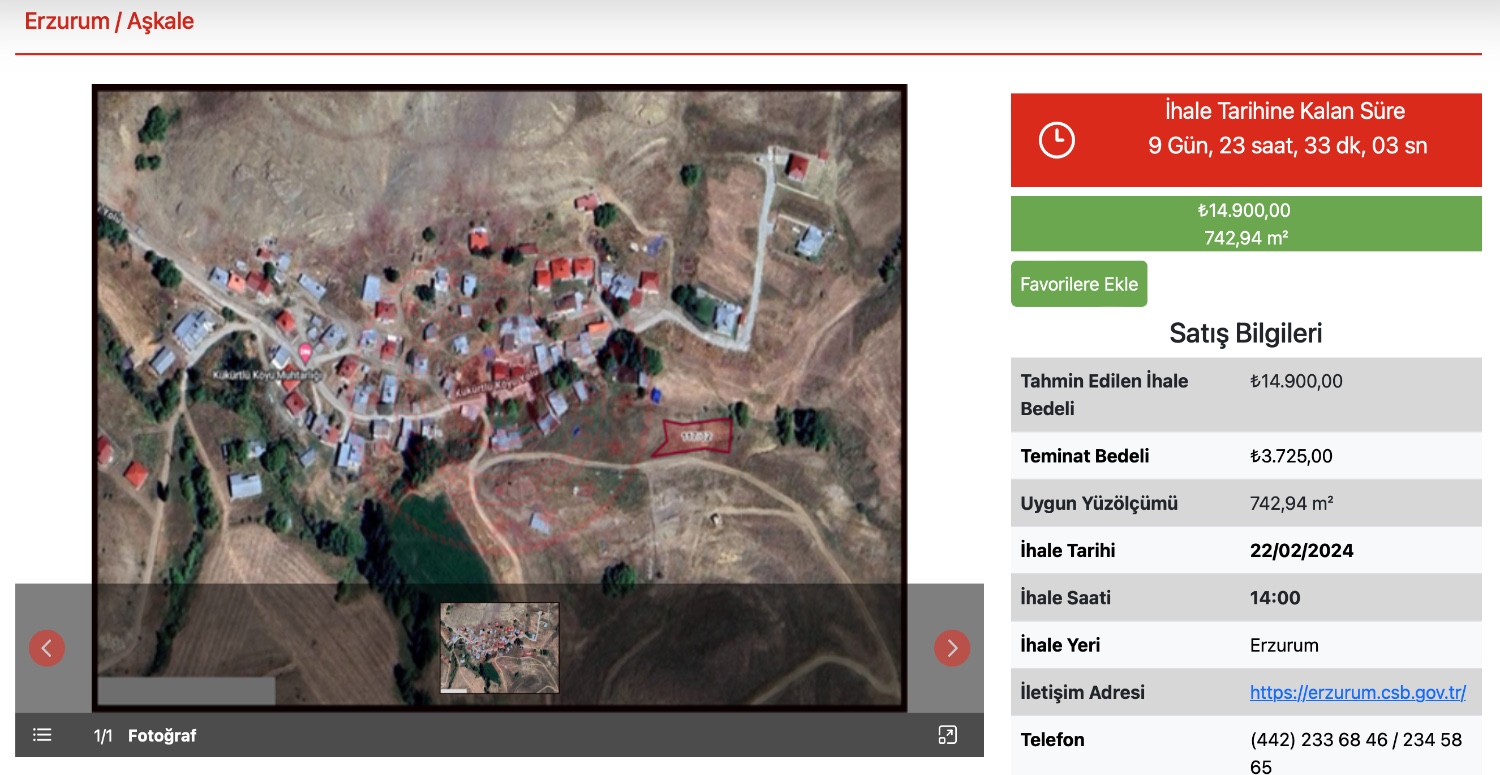Image resolution: width=1500 pixels, height=775 pixels.
Task: Click the clock icon in countdown banner
Action: pos(1057,140)
